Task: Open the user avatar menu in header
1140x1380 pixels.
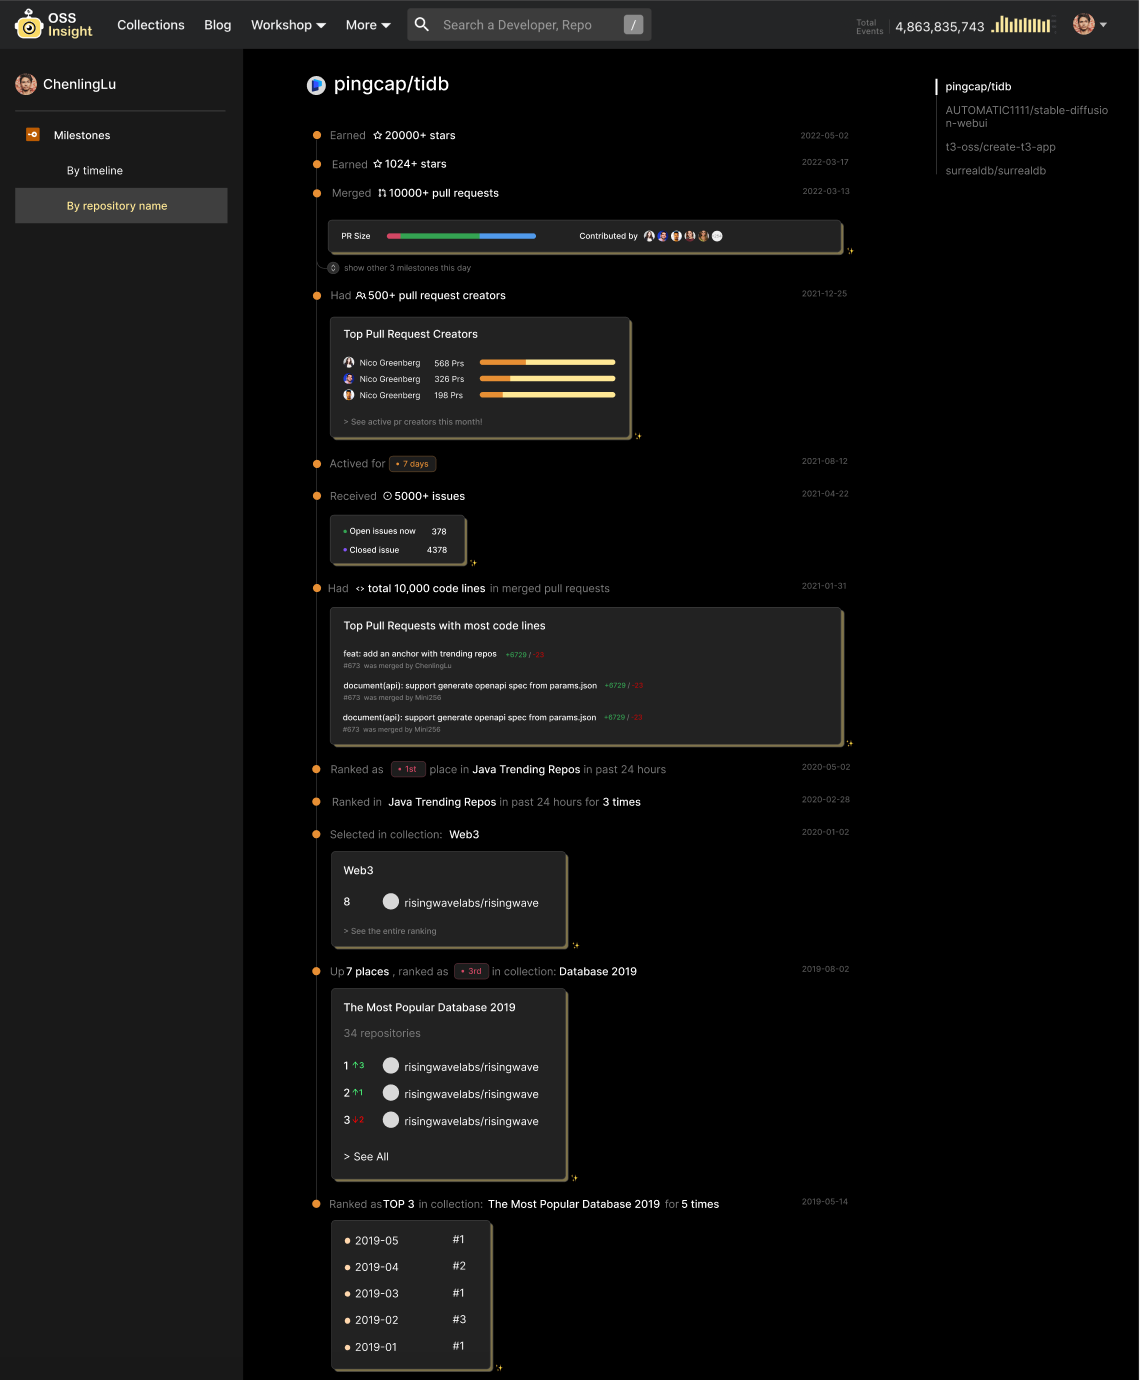Action: pyautogui.click(x=1089, y=24)
